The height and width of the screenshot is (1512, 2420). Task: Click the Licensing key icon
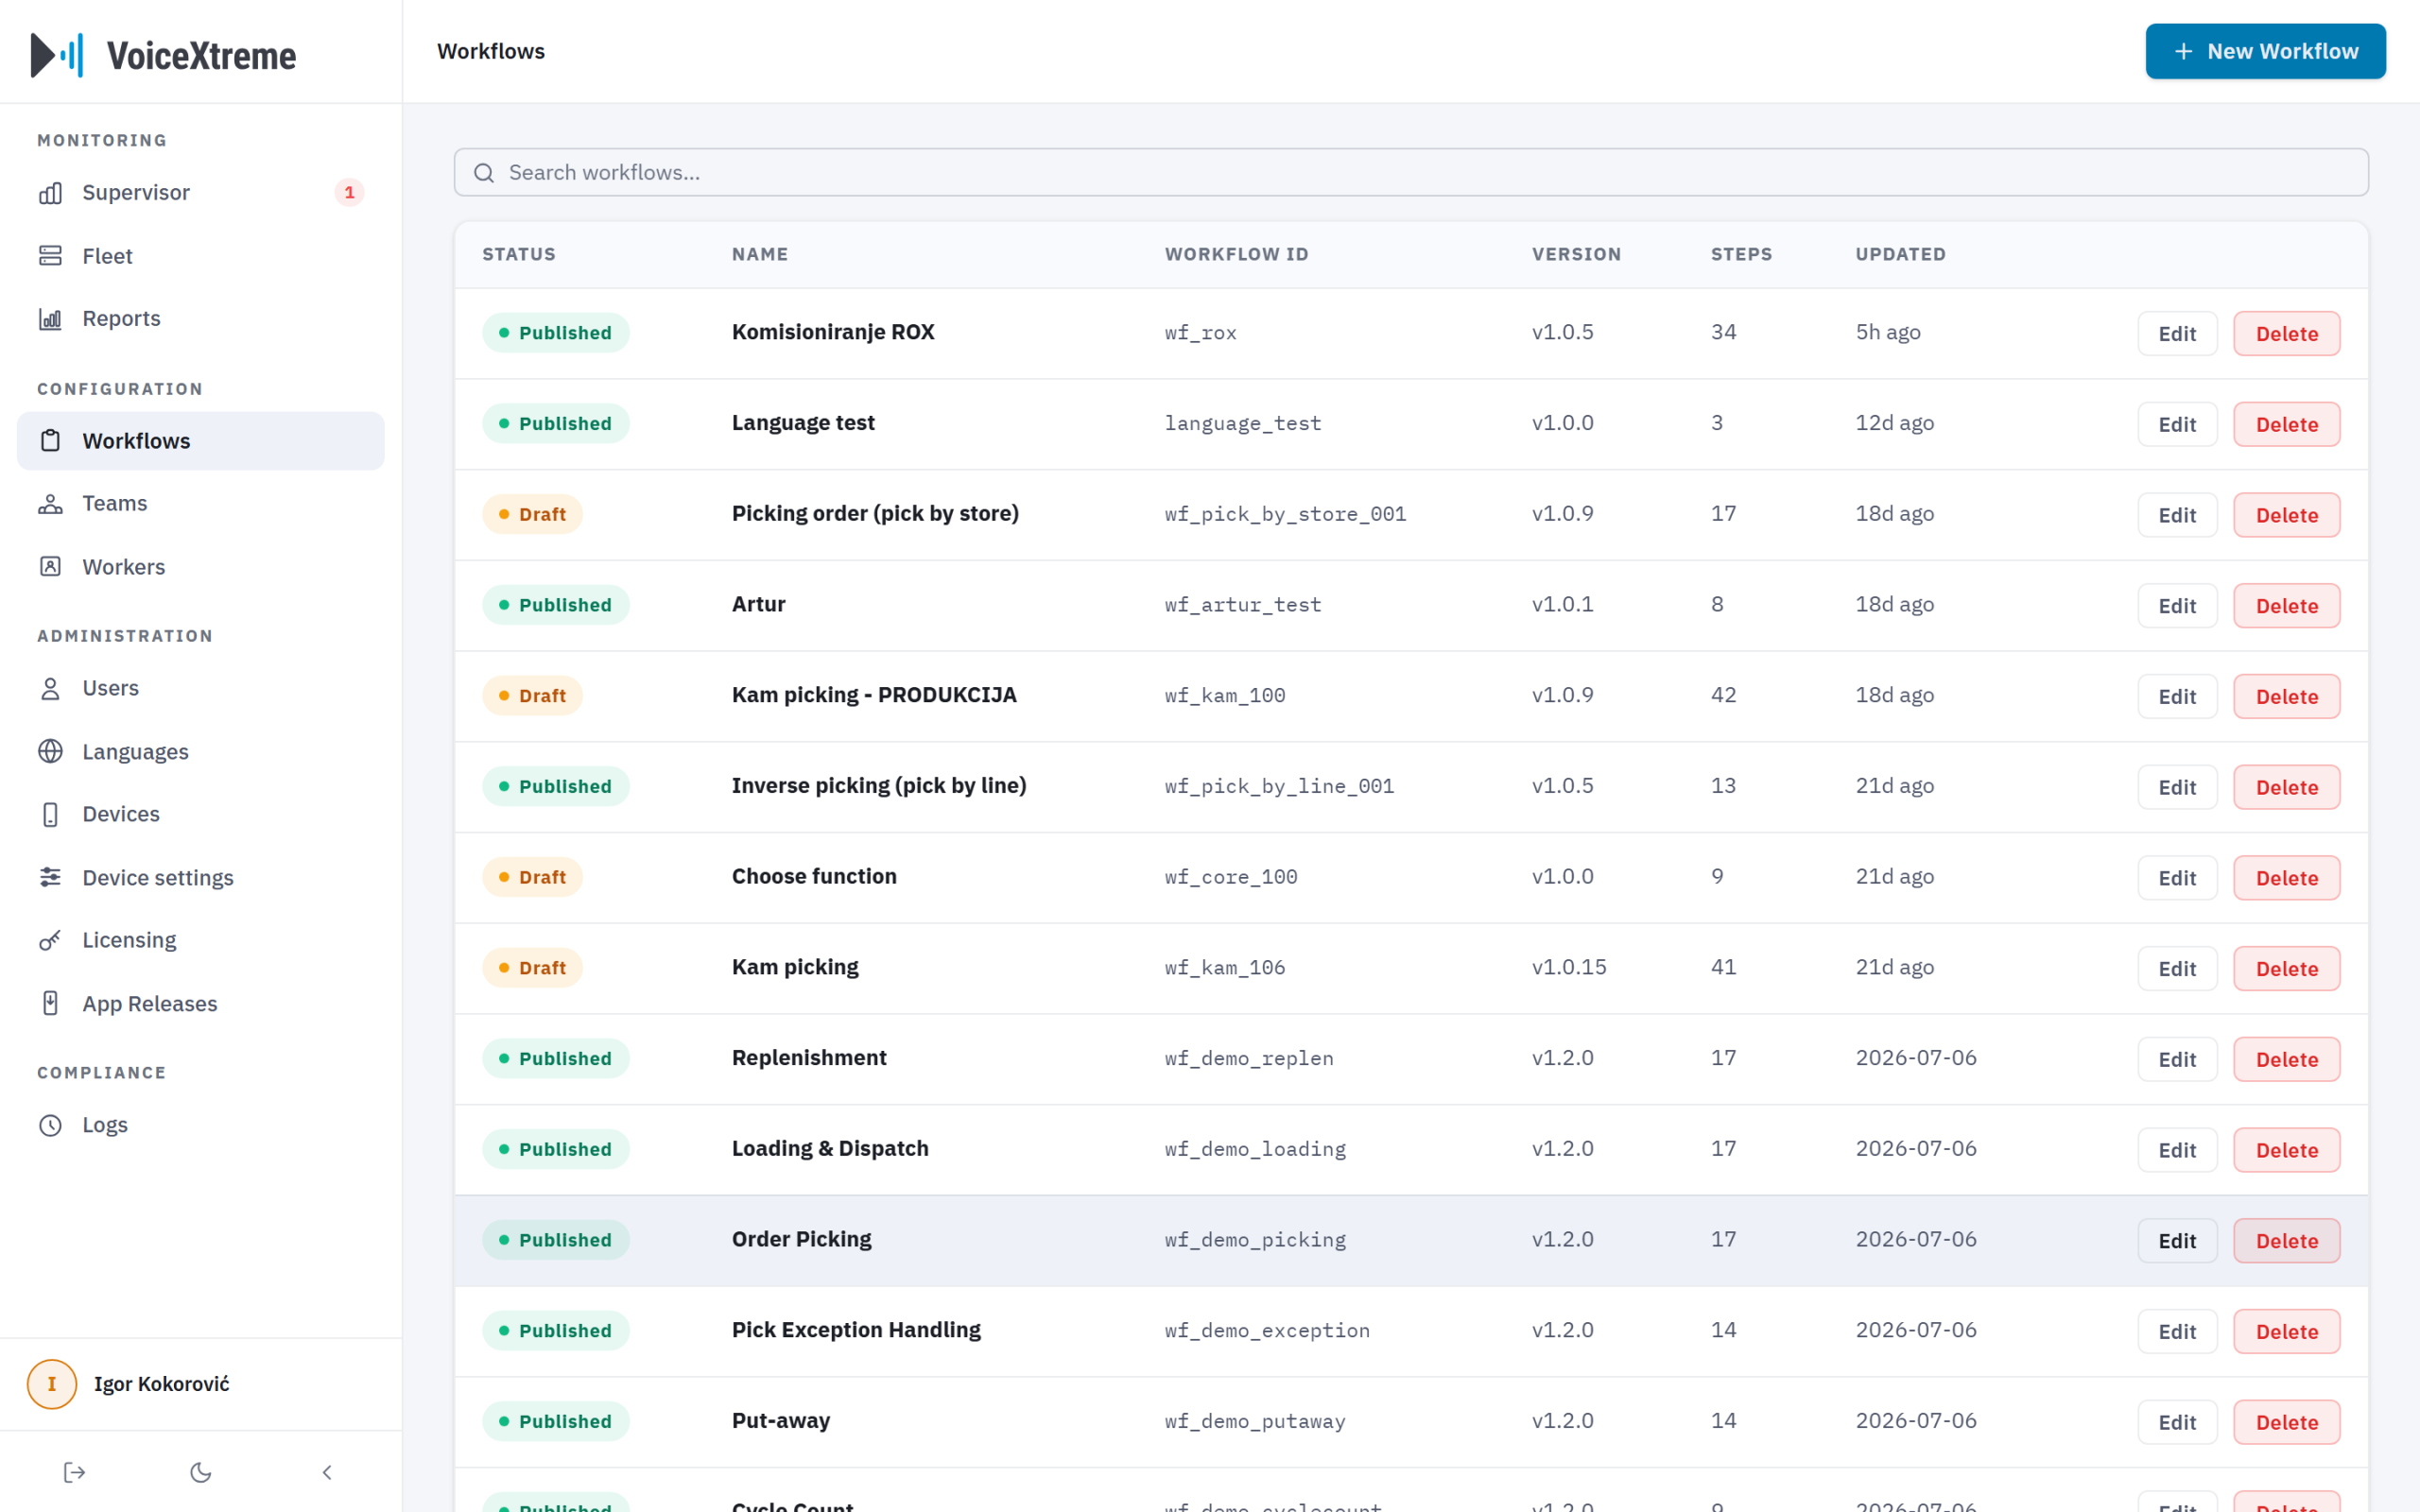pos(50,941)
